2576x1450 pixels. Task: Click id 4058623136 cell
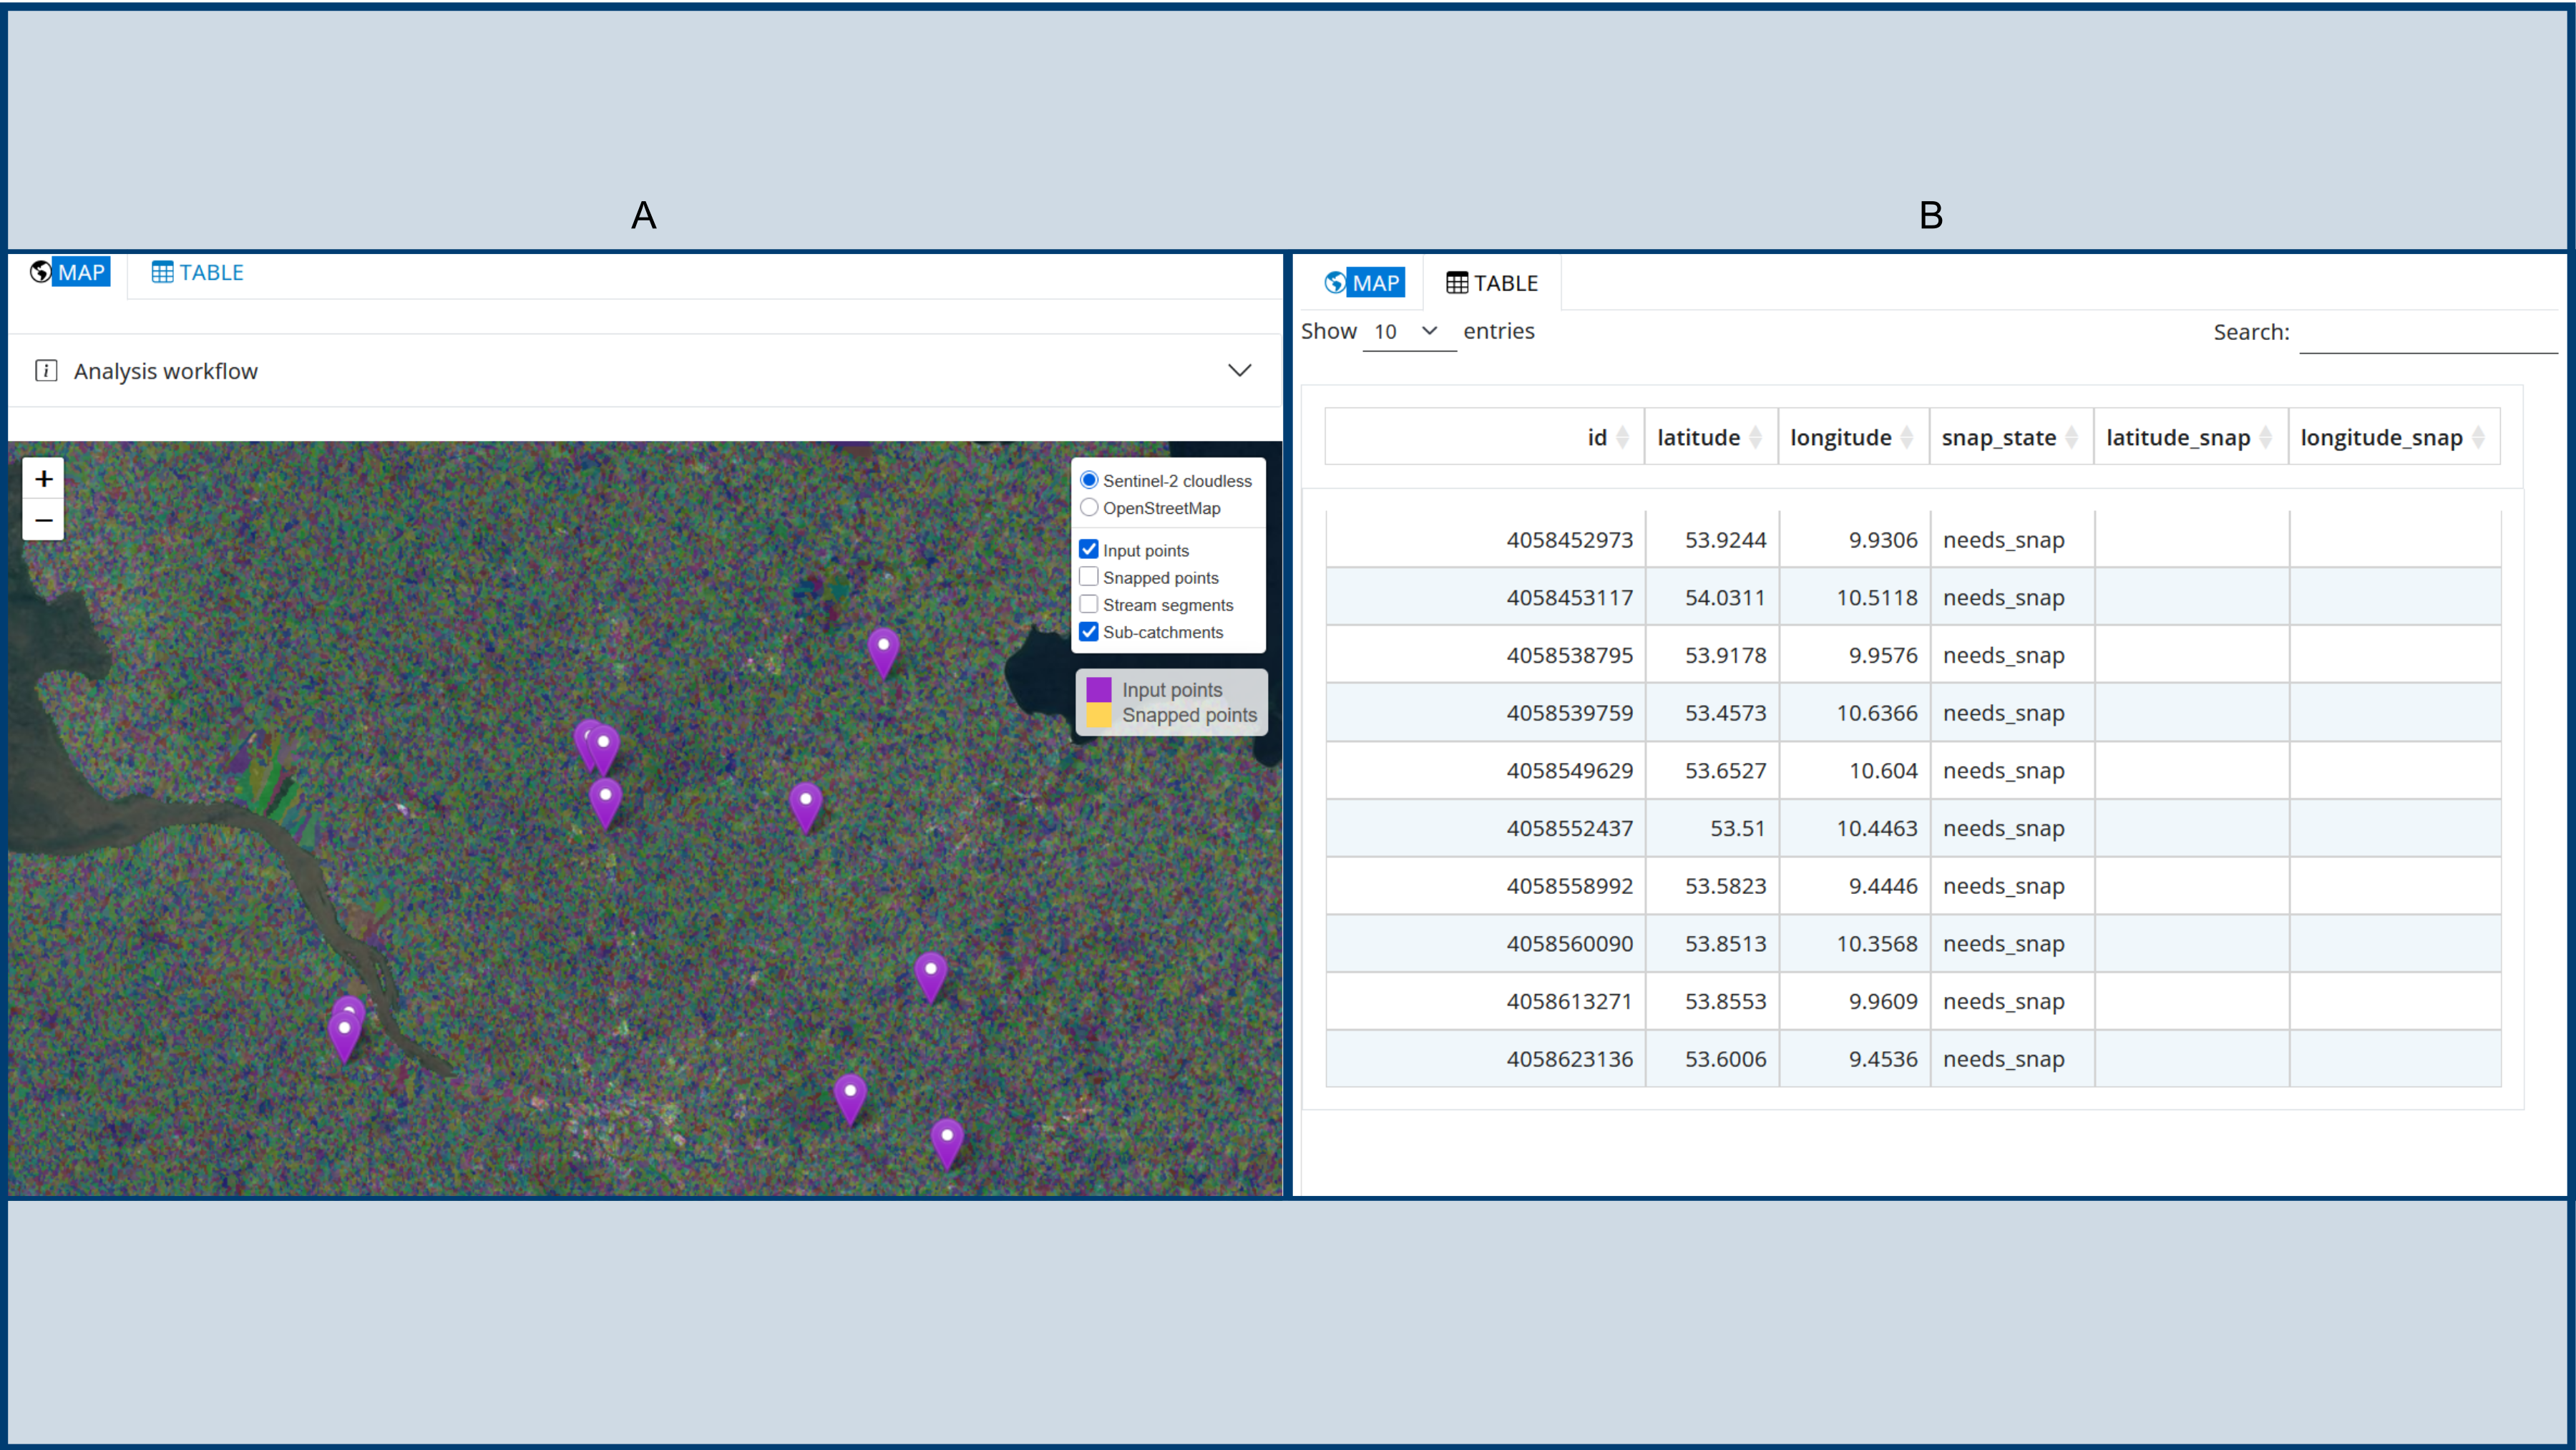point(1485,1060)
